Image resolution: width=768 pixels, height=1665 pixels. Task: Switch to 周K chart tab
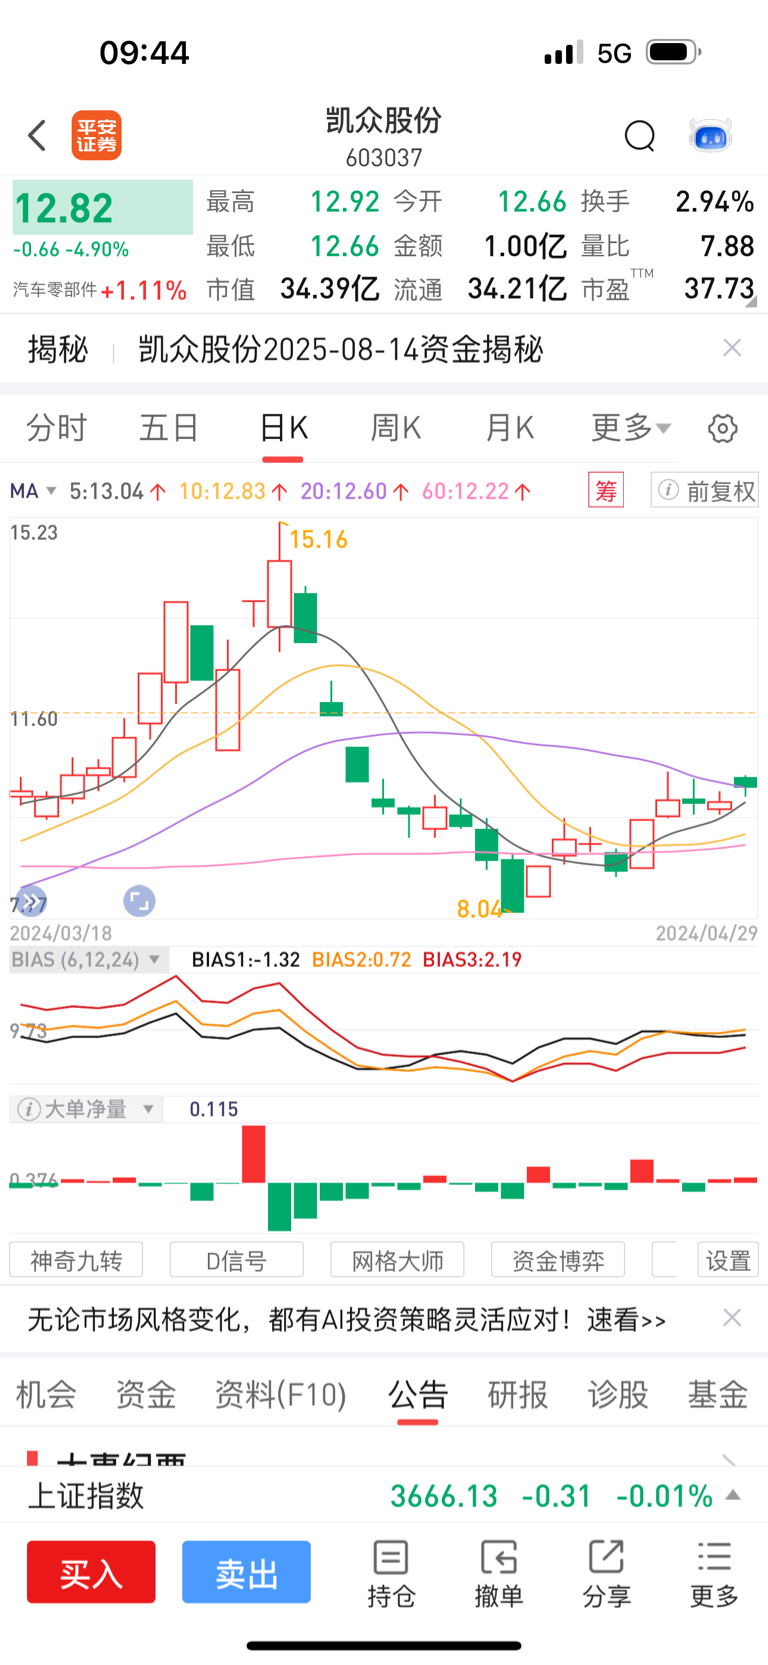396,428
